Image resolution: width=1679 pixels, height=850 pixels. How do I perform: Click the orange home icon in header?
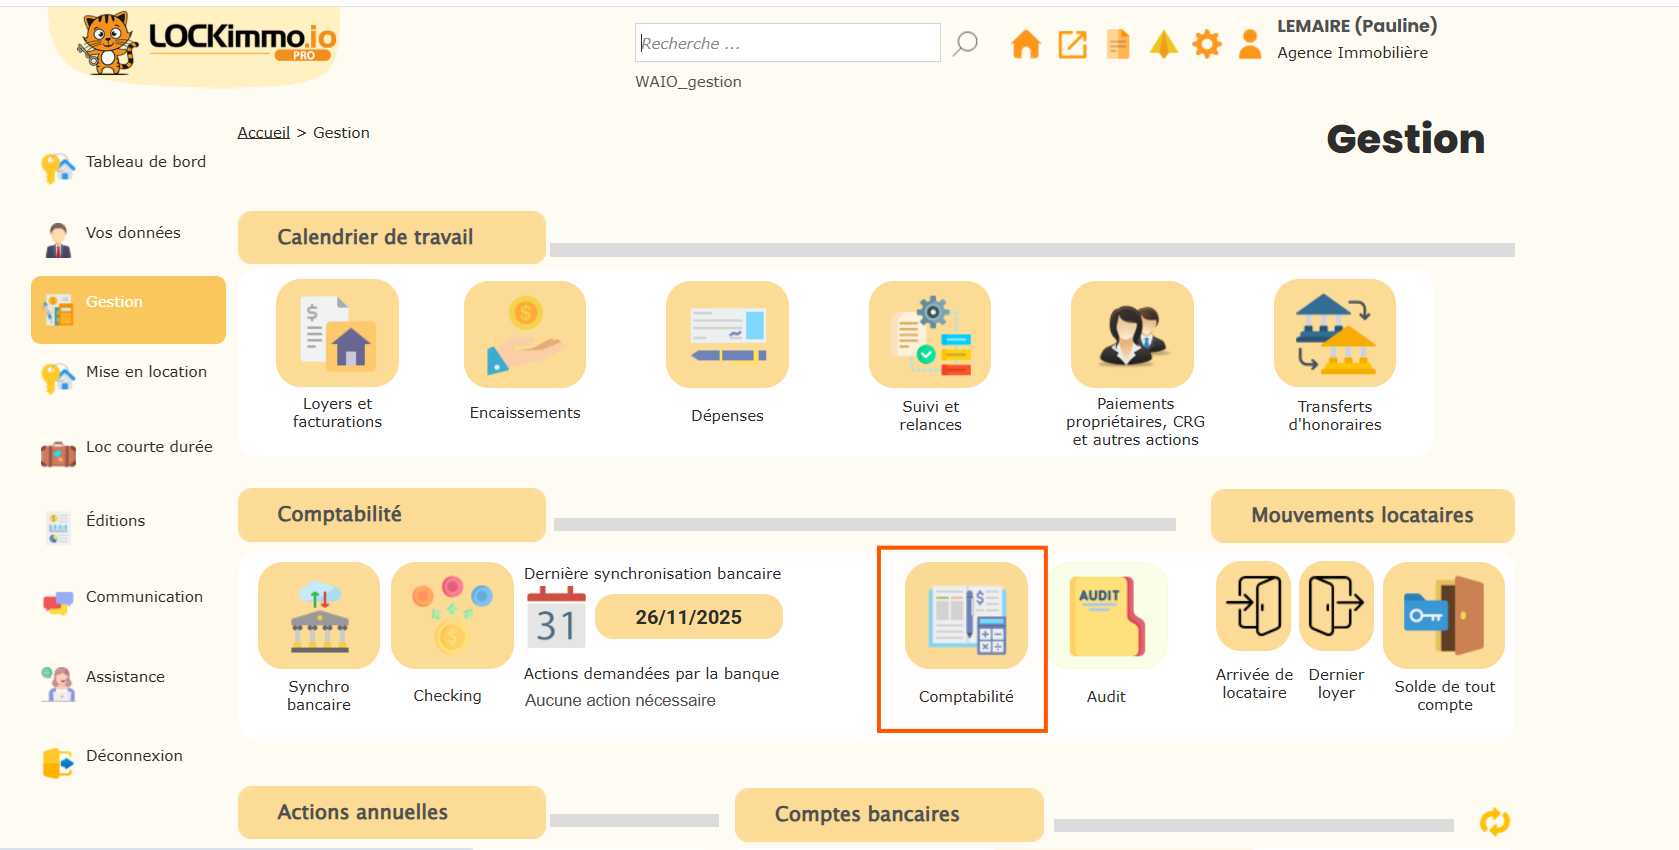[1025, 44]
